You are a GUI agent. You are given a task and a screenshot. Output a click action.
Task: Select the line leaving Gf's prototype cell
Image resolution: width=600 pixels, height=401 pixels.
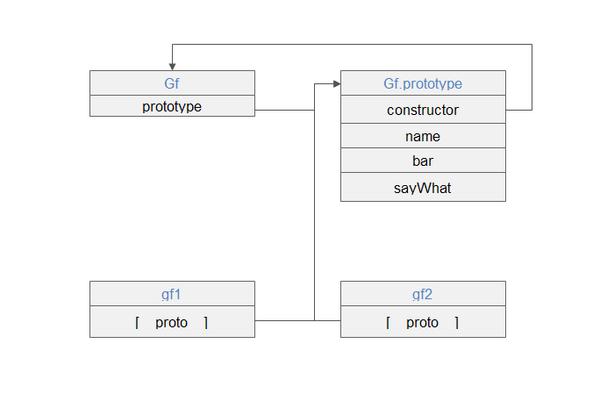(x=284, y=109)
